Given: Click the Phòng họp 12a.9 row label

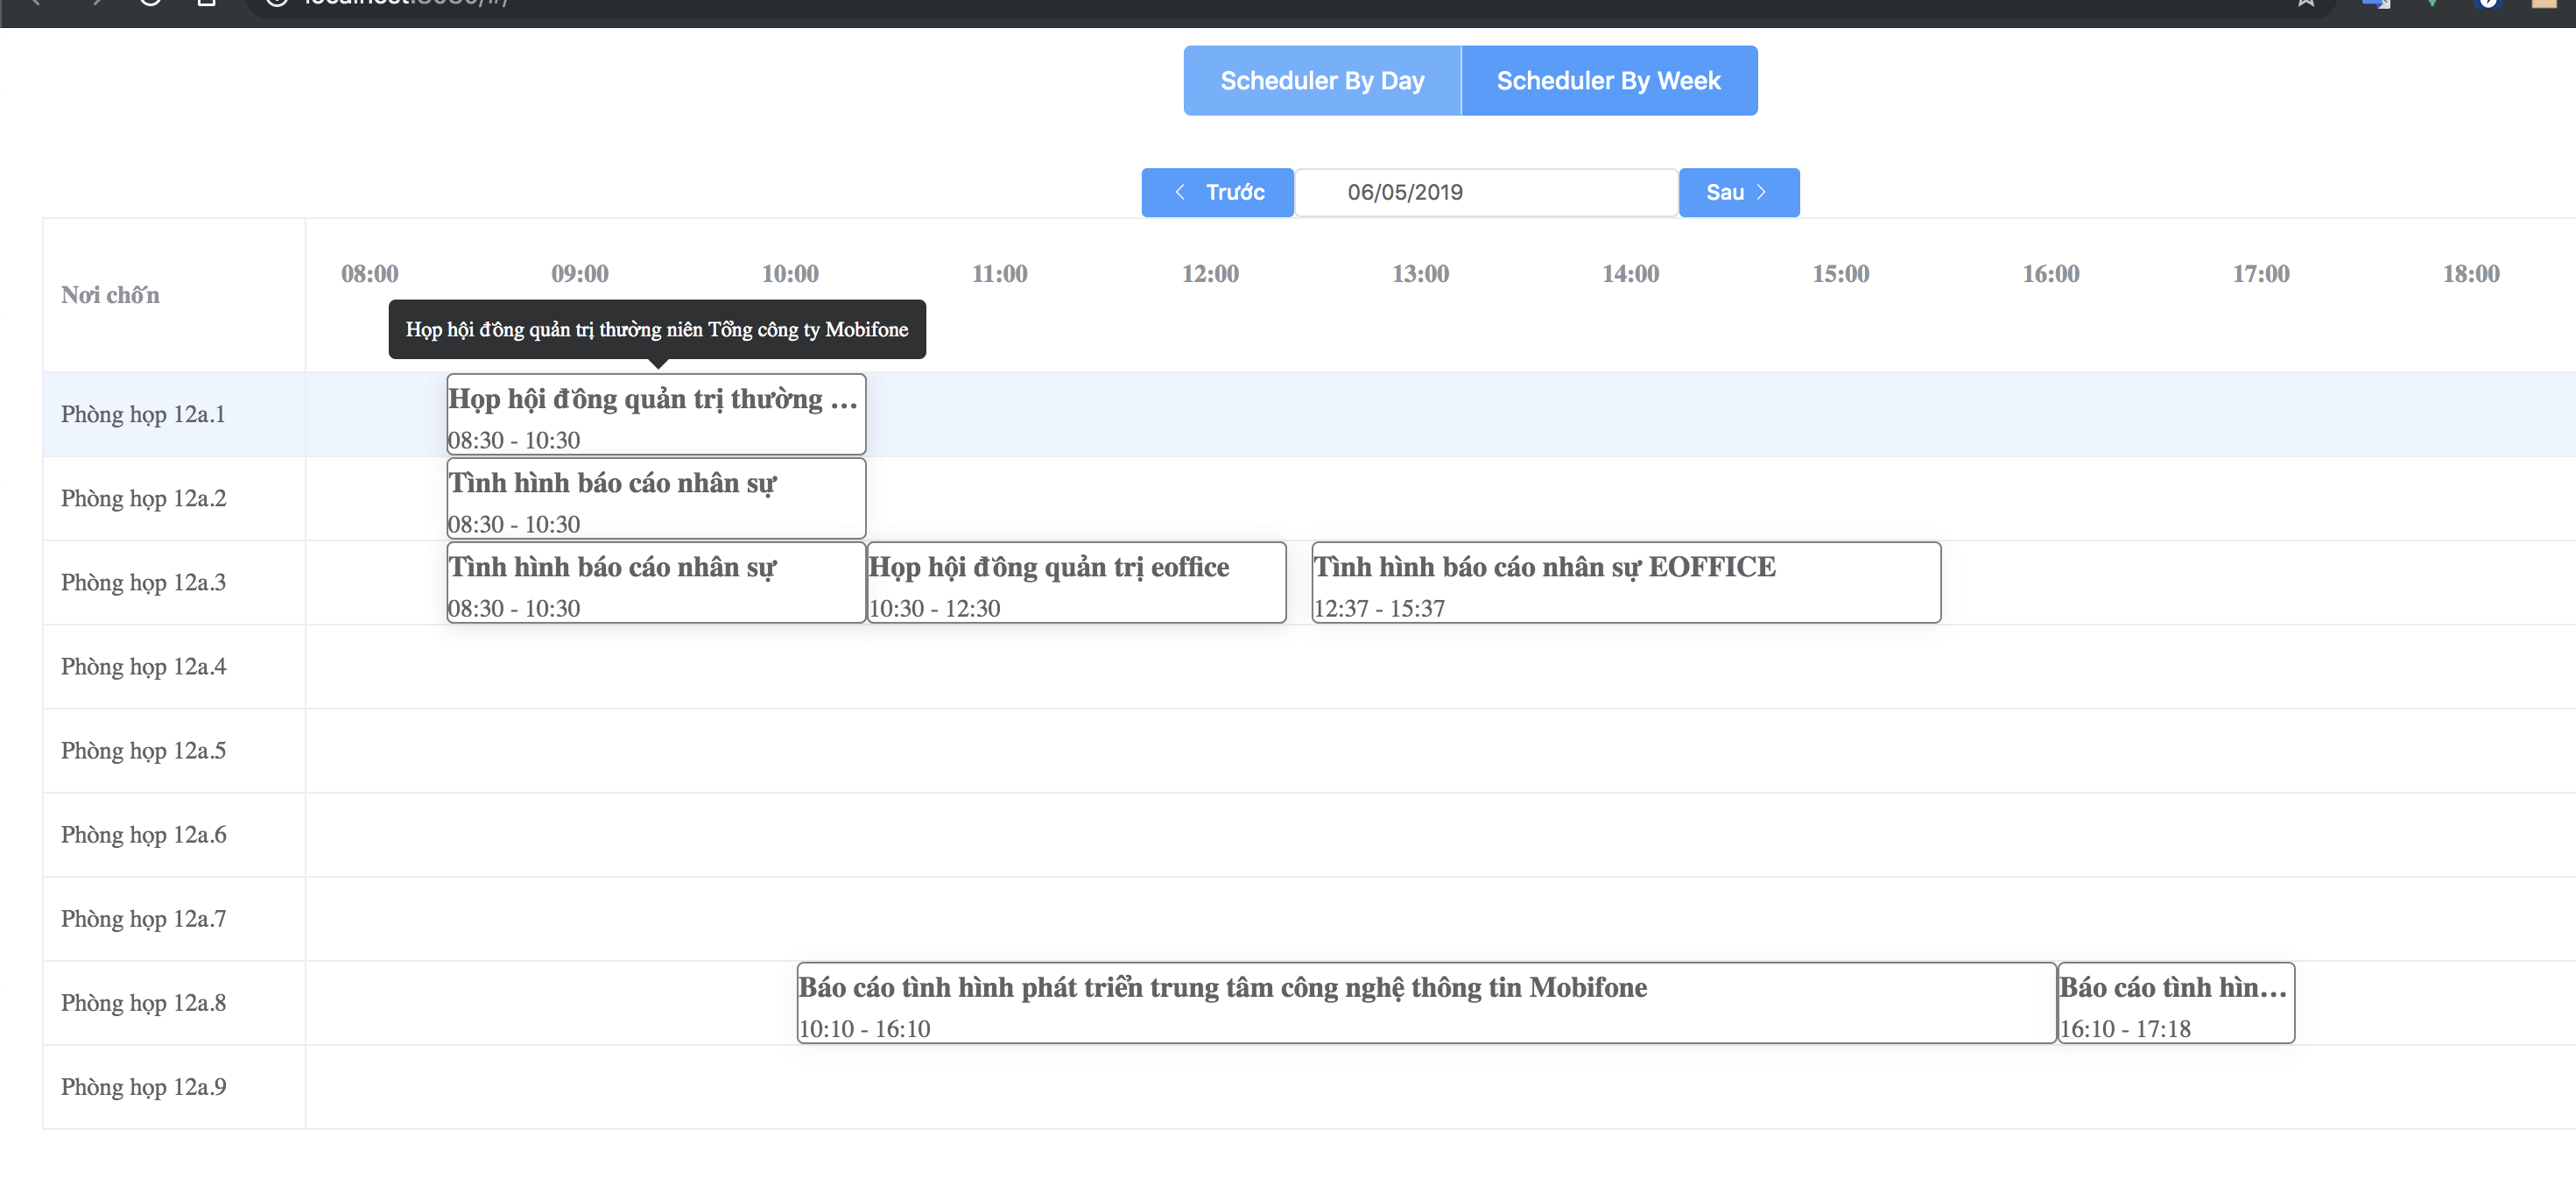Looking at the screenshot, I should tap(143, 1087).
